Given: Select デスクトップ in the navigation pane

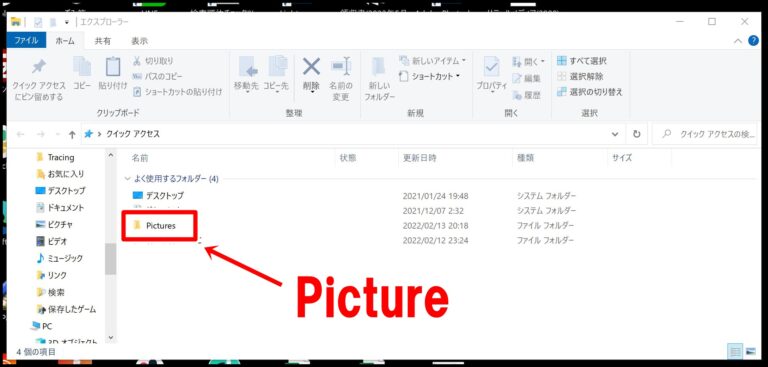Looking at the screenshot, I should pyautogui.click(x=60, y=191).
